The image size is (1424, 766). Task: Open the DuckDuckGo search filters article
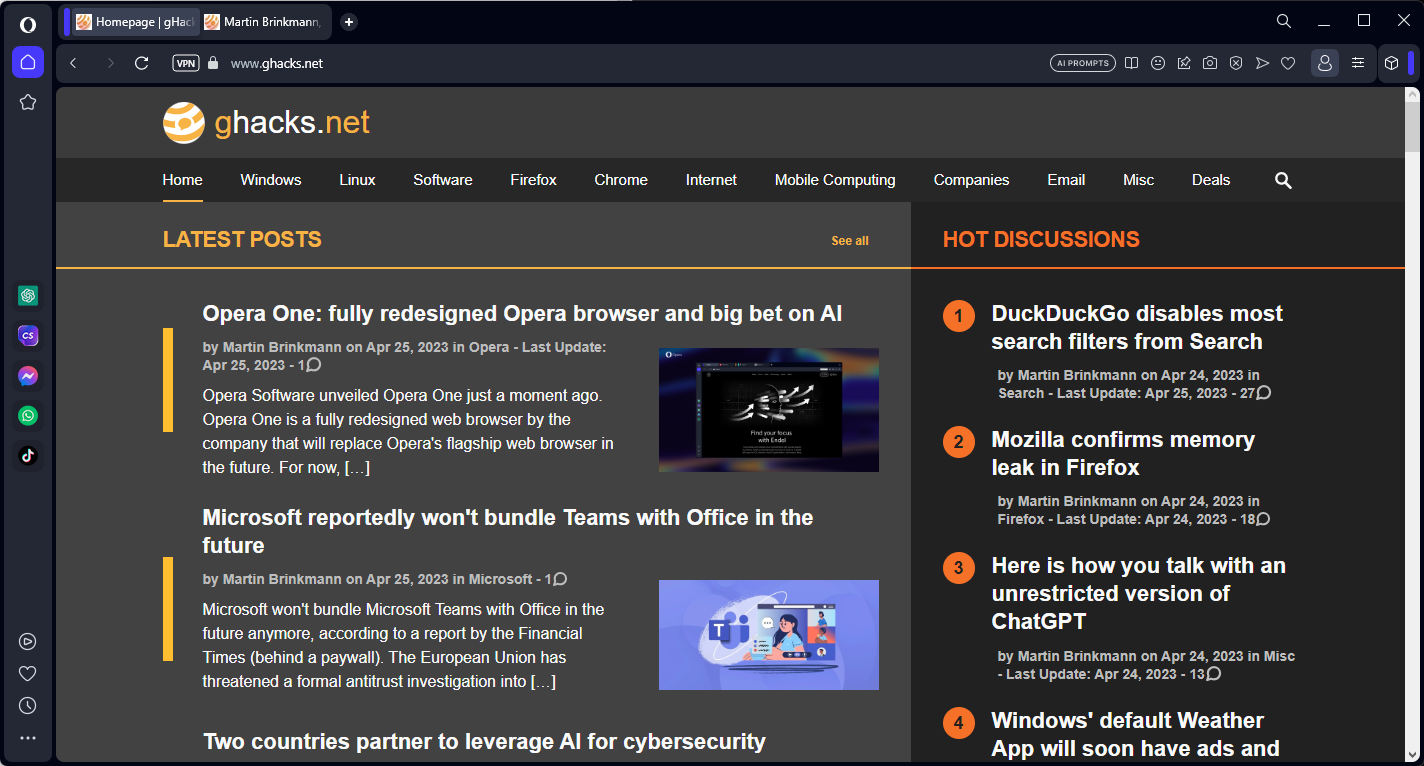tap(1136, 326)
